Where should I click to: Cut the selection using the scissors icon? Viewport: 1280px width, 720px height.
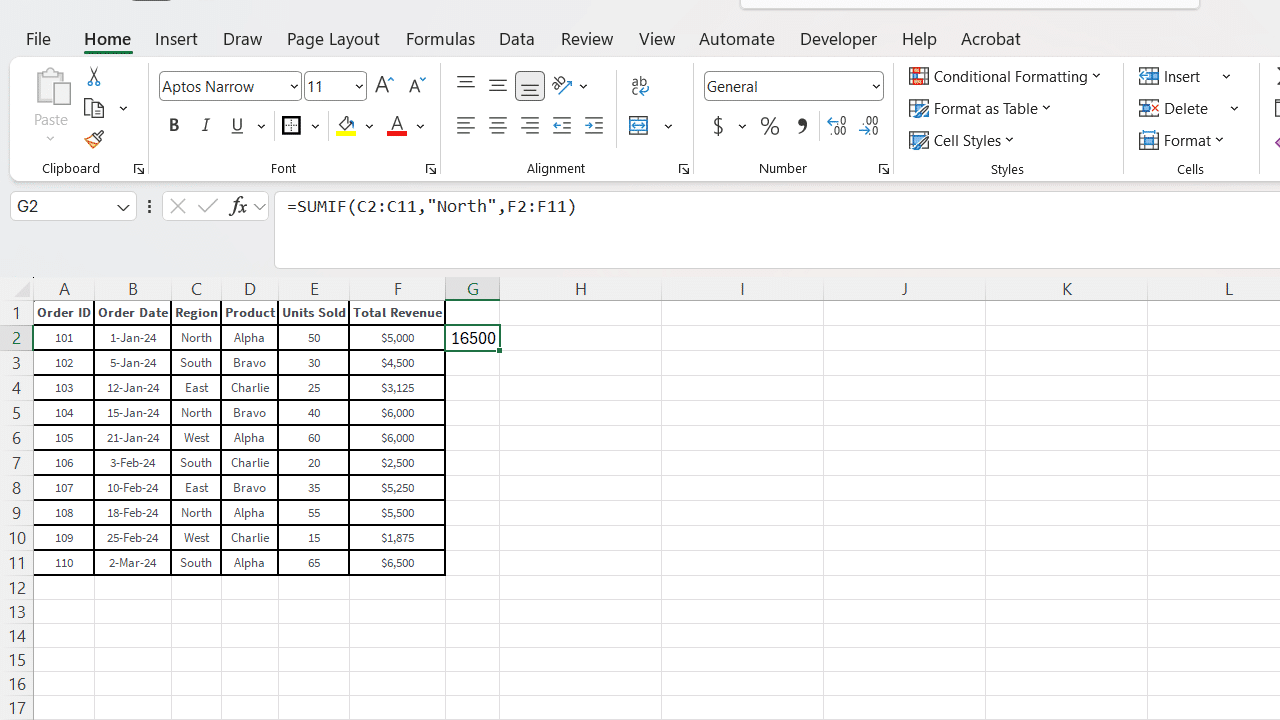click(x=93, y=76)
